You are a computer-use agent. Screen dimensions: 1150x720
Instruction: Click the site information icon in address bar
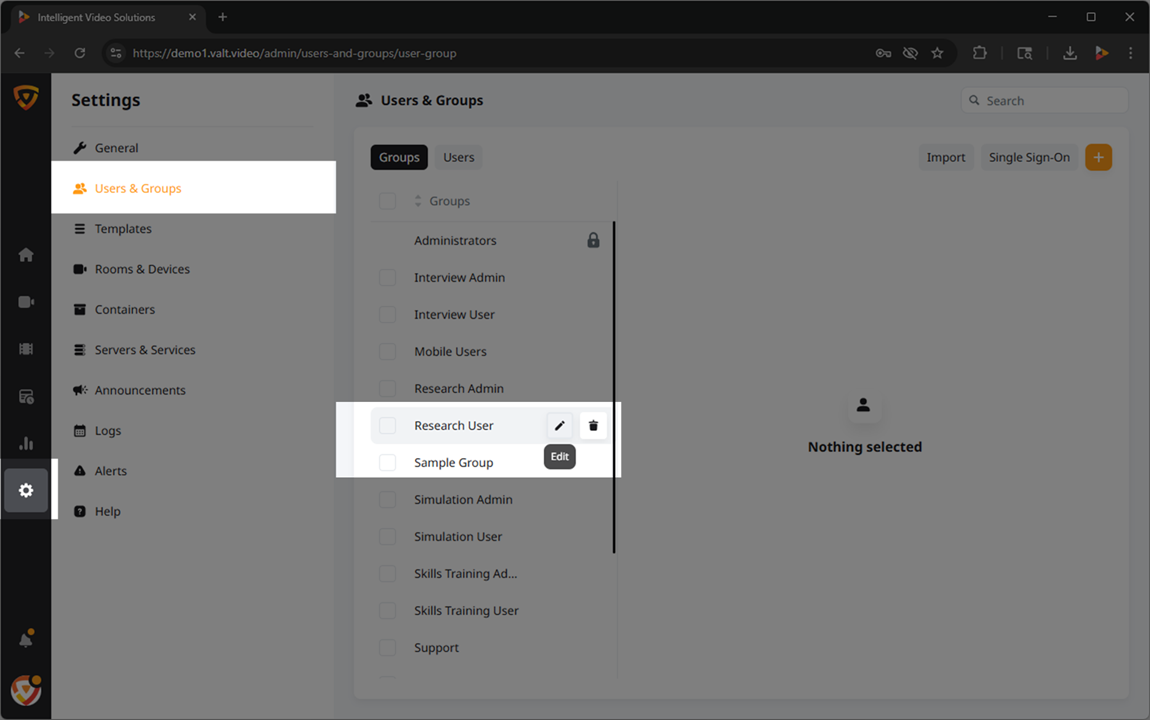(x=116, y=53)
